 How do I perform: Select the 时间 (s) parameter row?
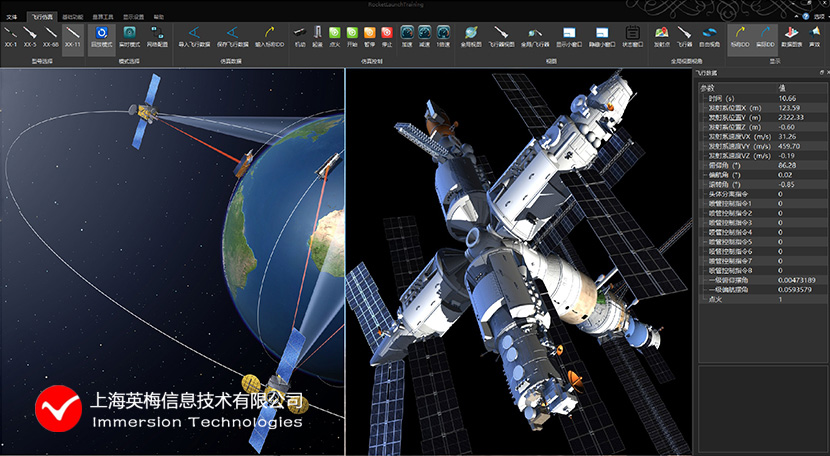tap(762, 98)
